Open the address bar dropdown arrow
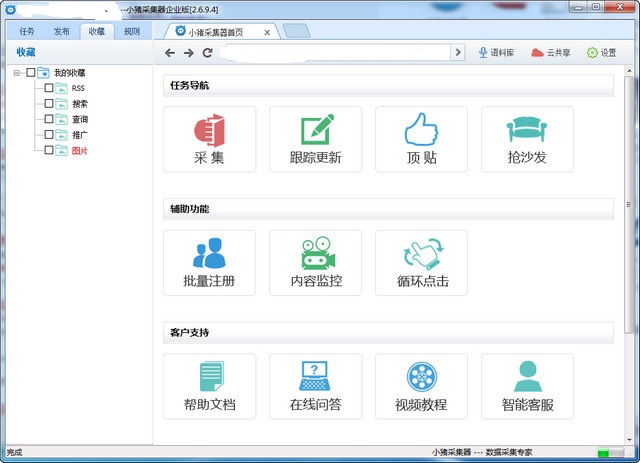This screenshot has width=640, height=463. (458, 52)
